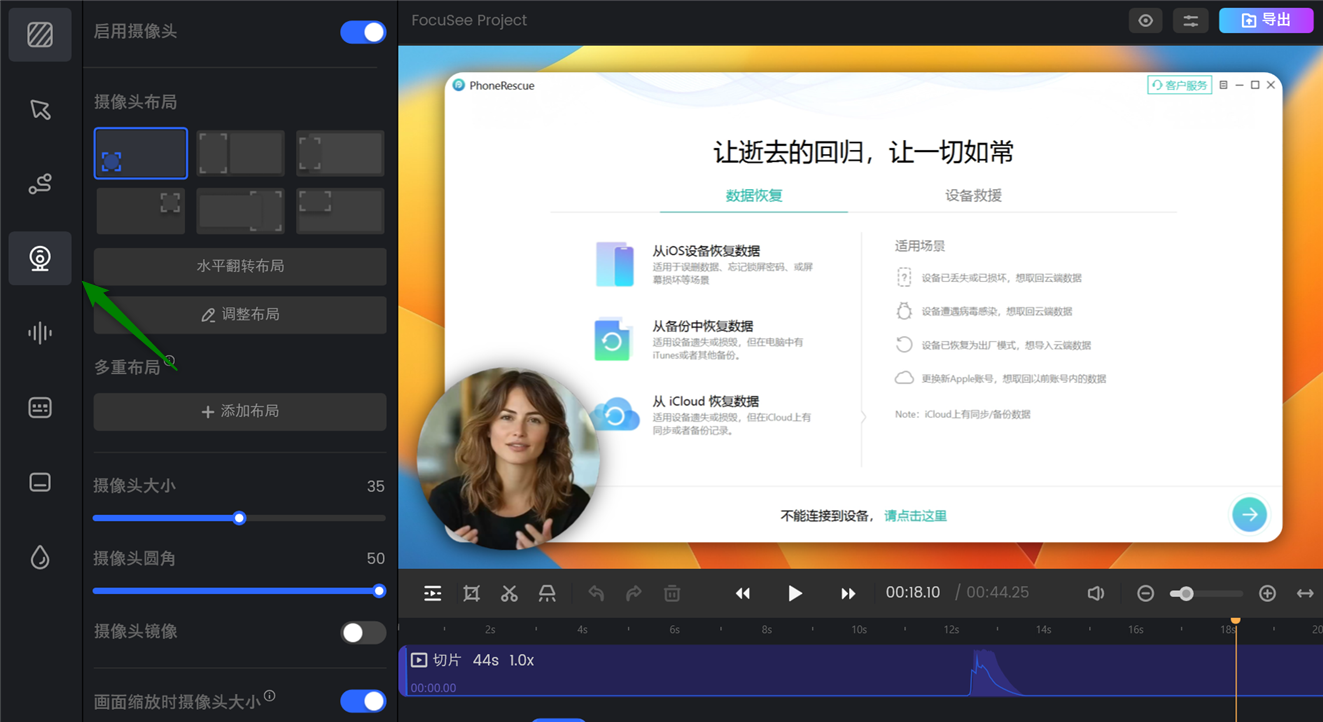Viewport: 1323px width, 722px height.
Task: Select the 切片 44s clip on timeline
Action: point(861,671)
